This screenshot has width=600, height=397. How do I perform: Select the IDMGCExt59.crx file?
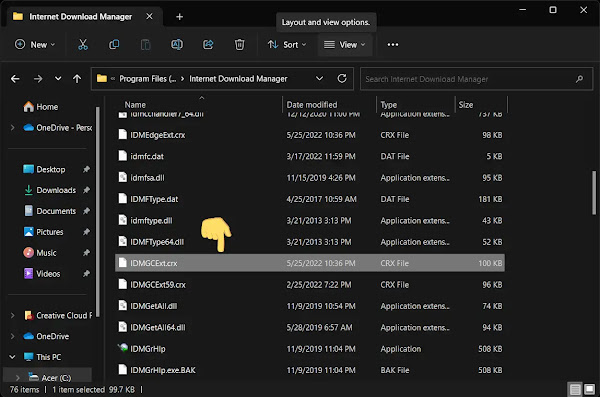[x=310, y=284]
